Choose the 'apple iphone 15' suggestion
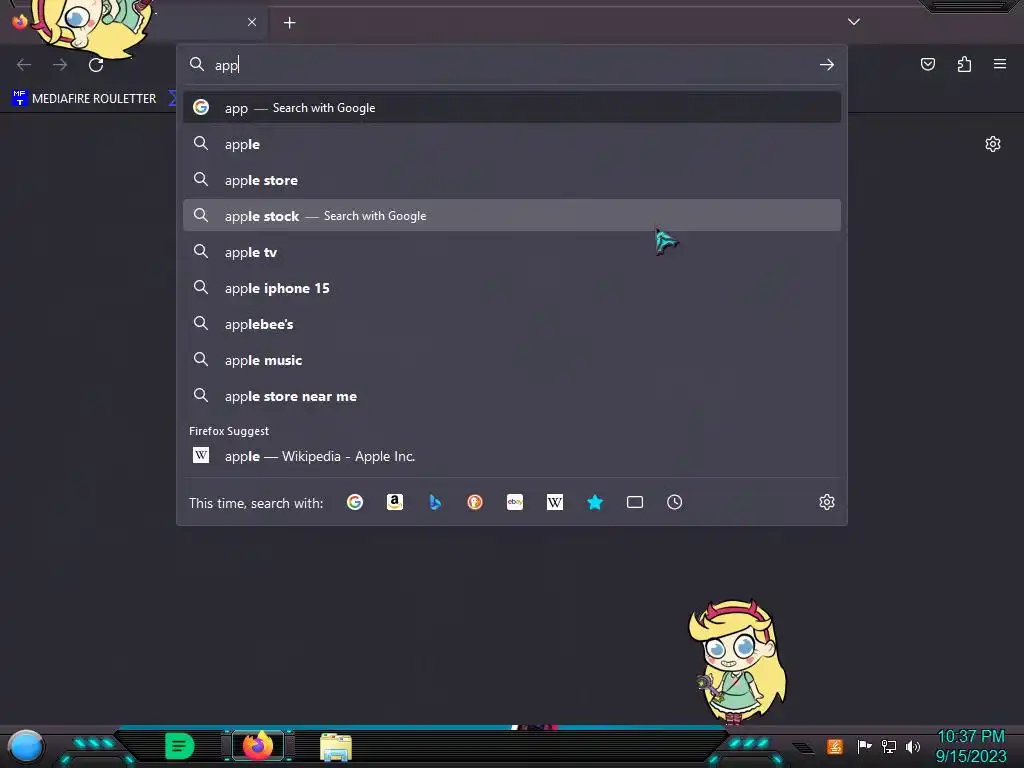The height and width of the screenshot is (768, 1024). pos(512,288)
